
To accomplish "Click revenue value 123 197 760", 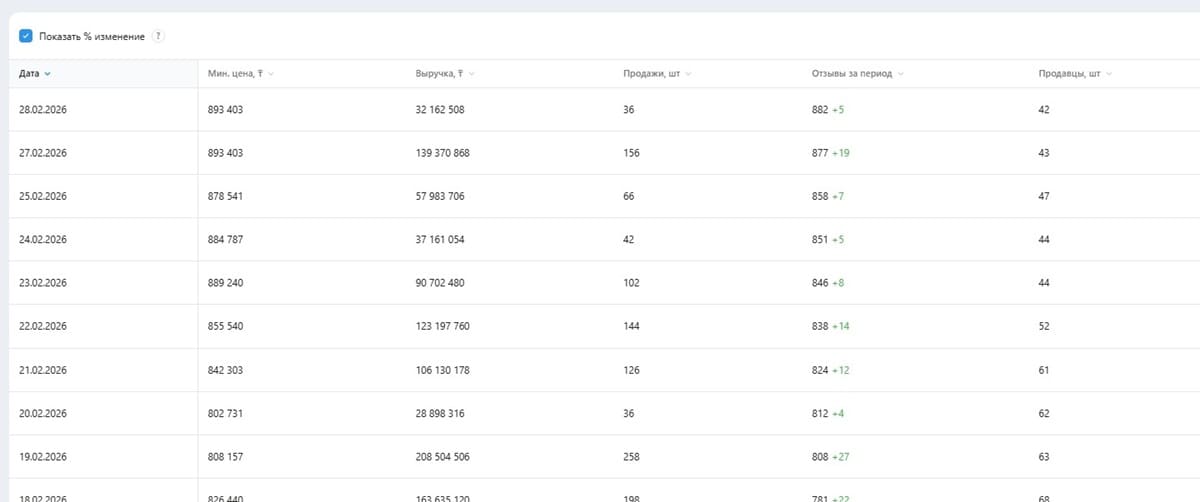I will click(x=443, y=327).
